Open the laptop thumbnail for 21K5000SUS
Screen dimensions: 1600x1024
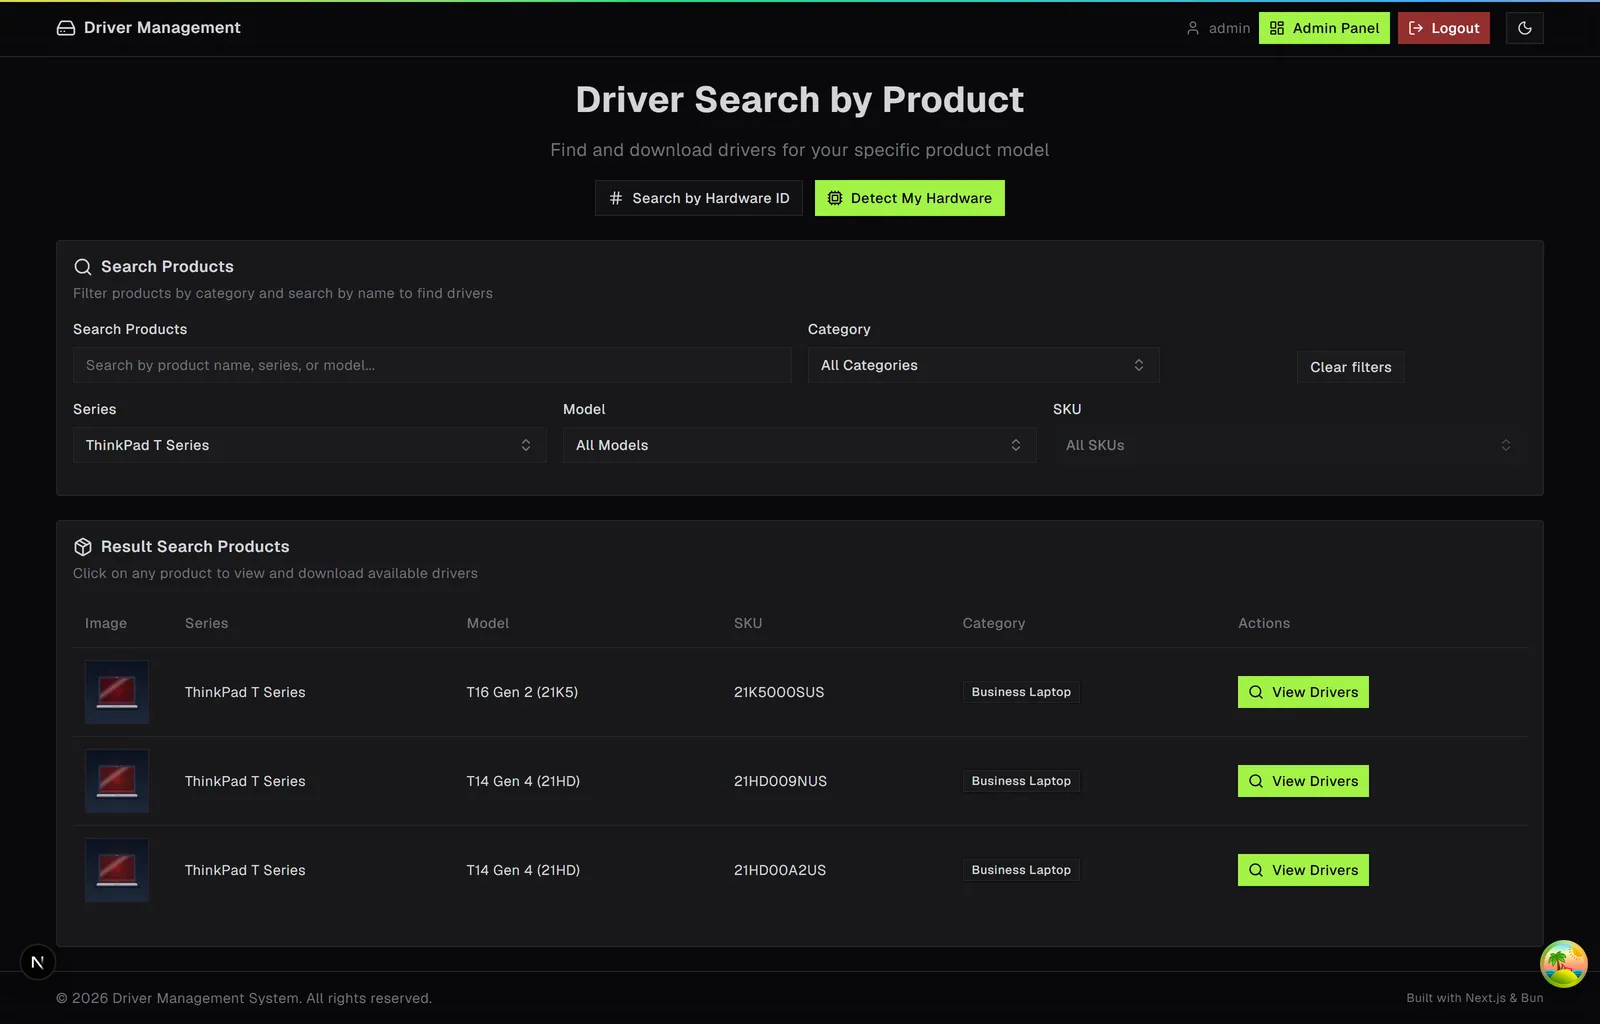click(x=117, y=692)
